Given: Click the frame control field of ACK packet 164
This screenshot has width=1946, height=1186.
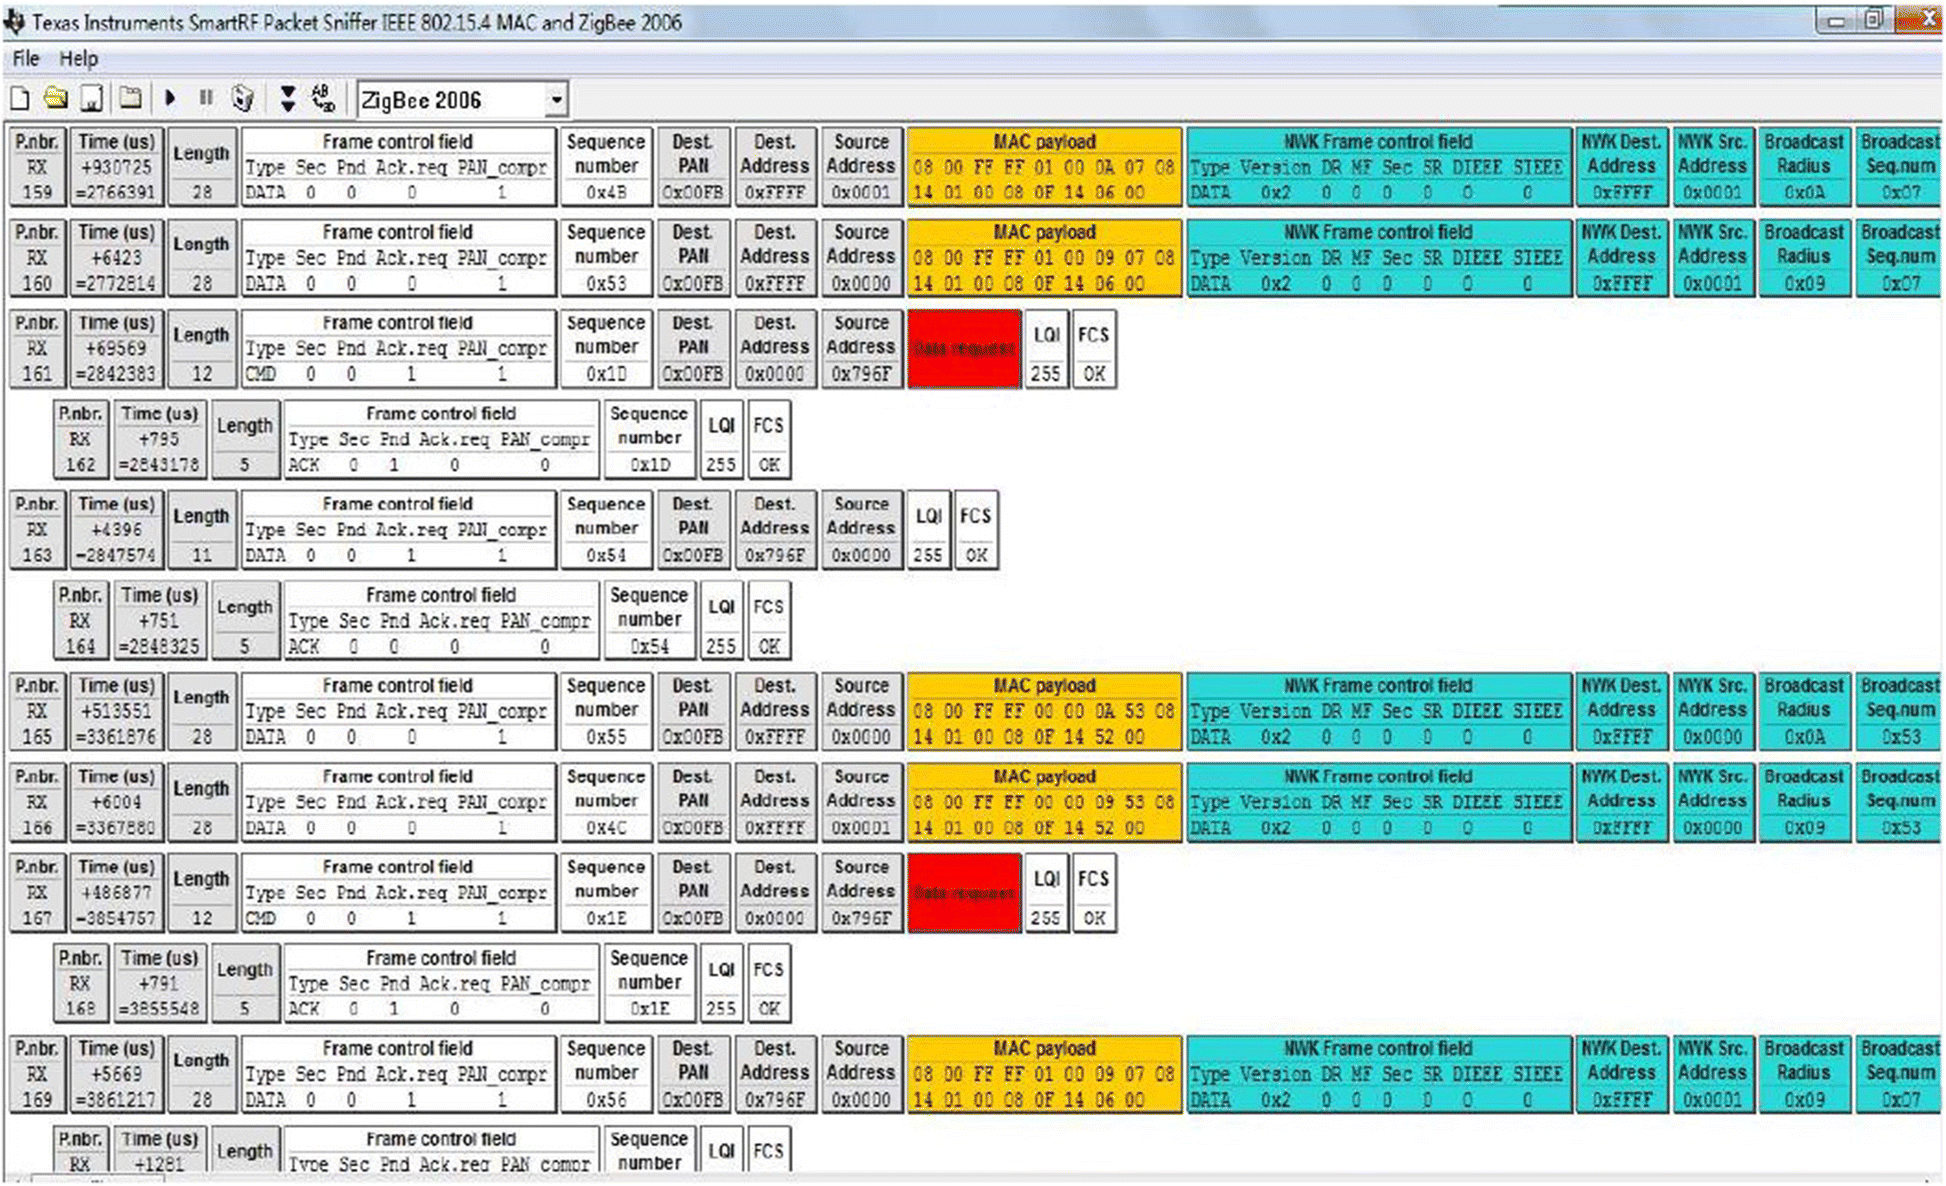Looking at the screenshot, I should (441, 620).
